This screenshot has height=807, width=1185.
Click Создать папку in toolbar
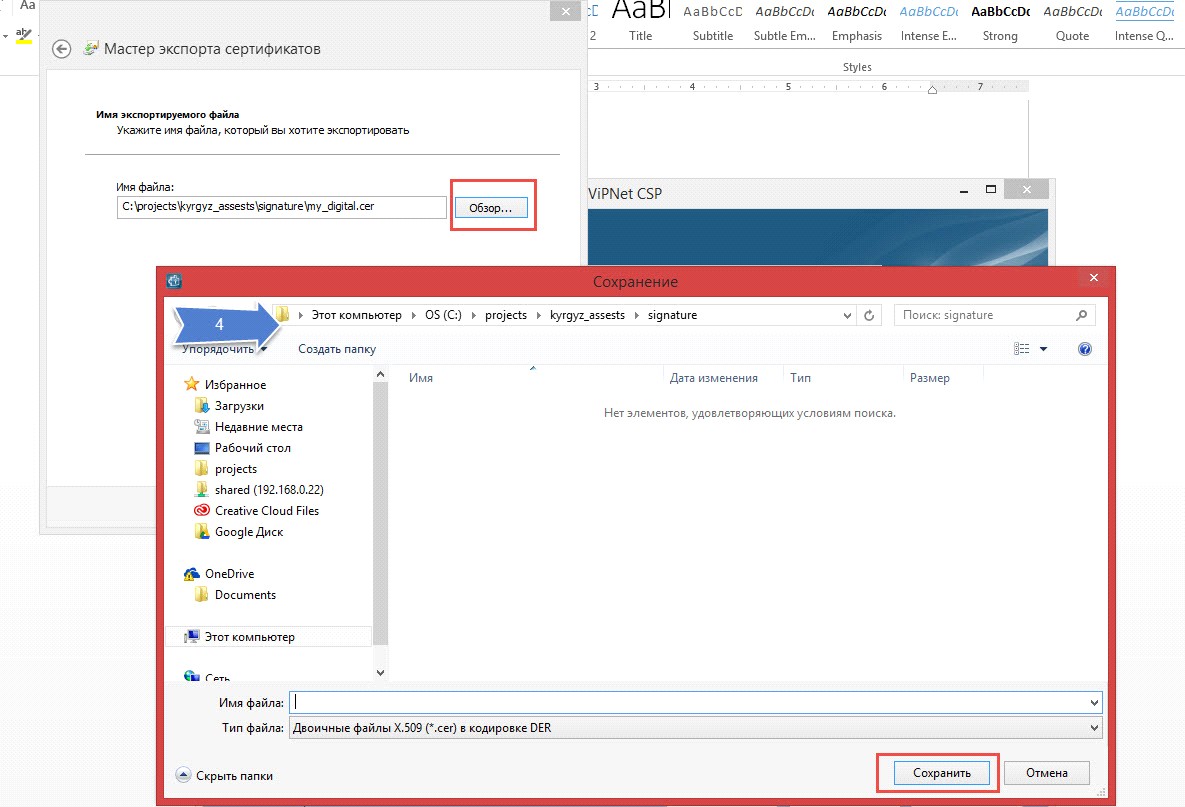point(336,349)
